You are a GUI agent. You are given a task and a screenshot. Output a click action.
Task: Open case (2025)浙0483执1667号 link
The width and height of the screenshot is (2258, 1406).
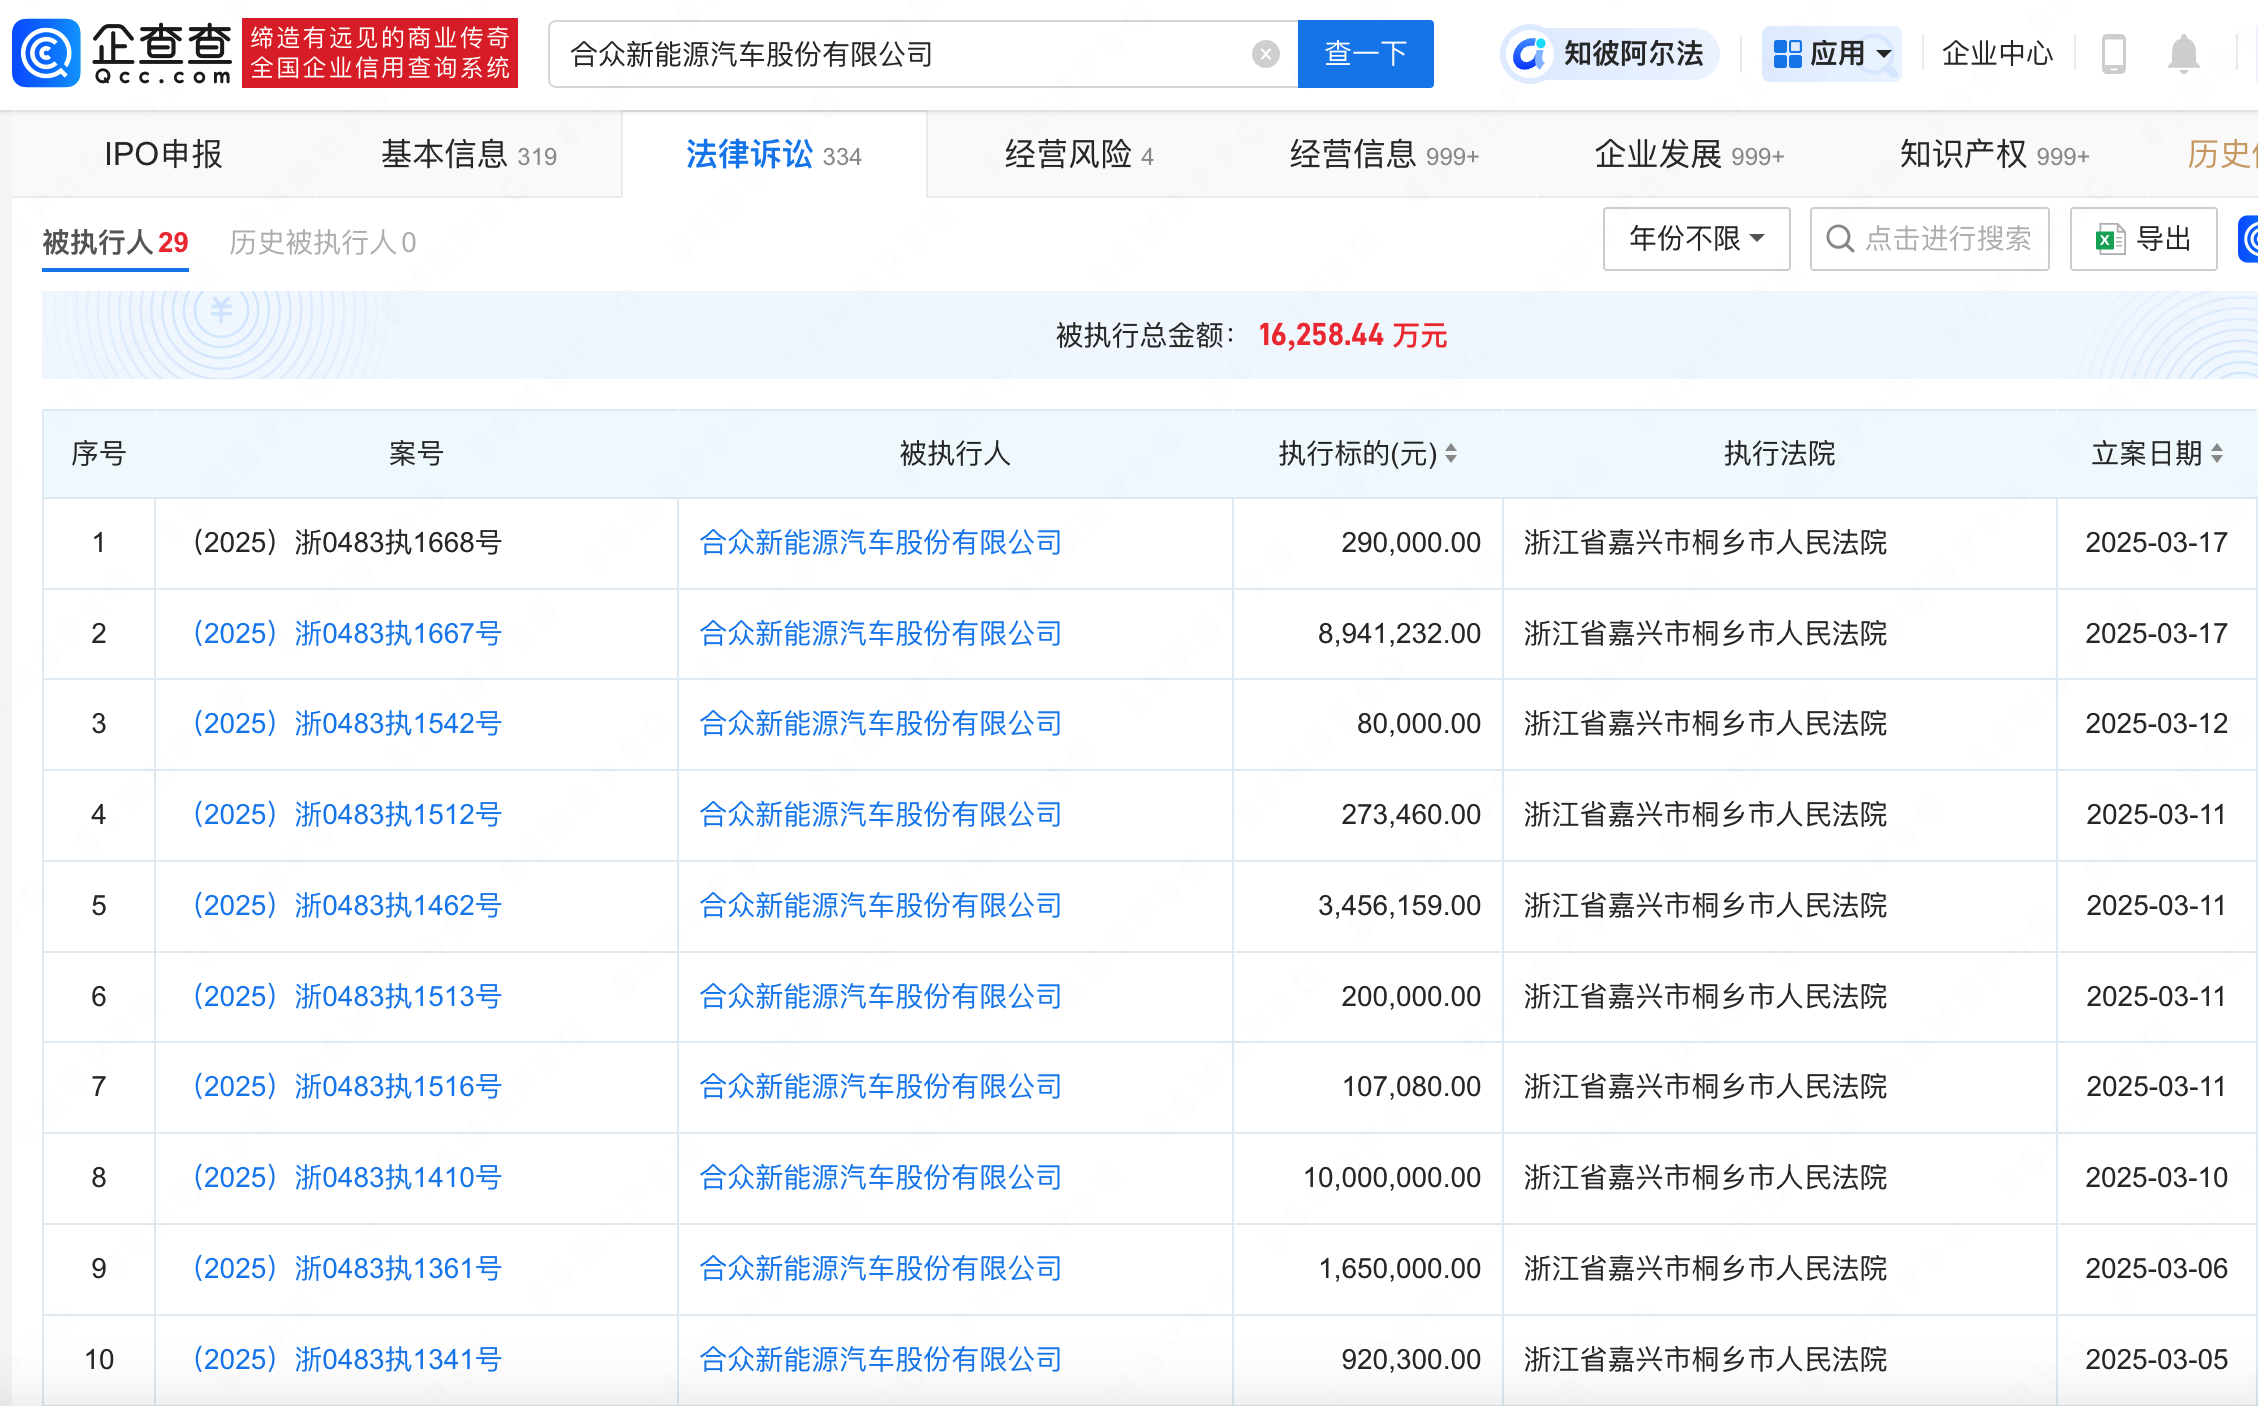coord(347,634)
